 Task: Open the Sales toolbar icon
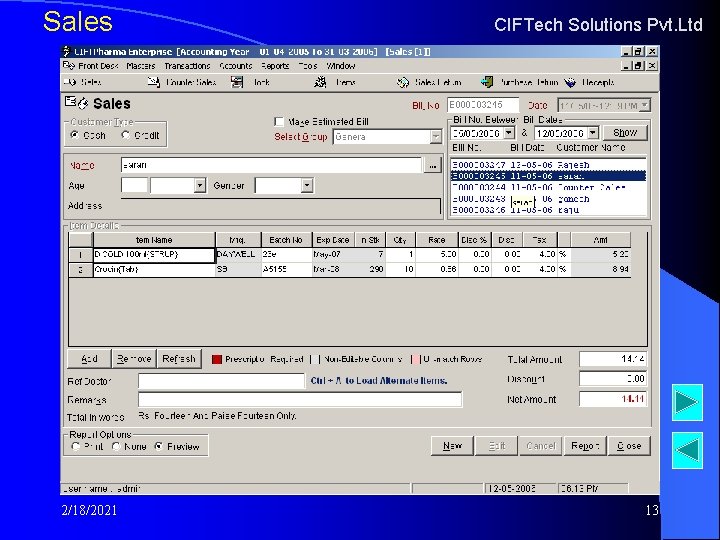pos(70,82)
